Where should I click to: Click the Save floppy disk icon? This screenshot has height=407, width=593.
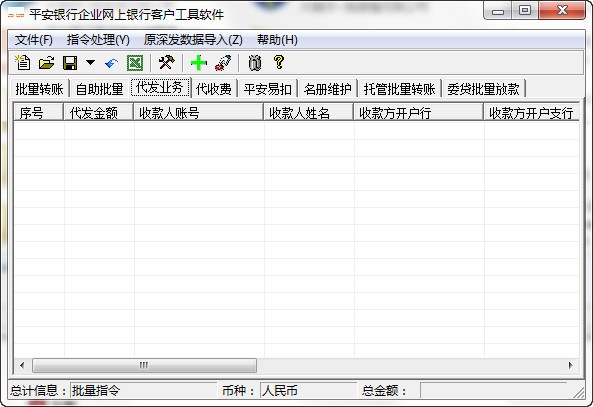(70, 63)
